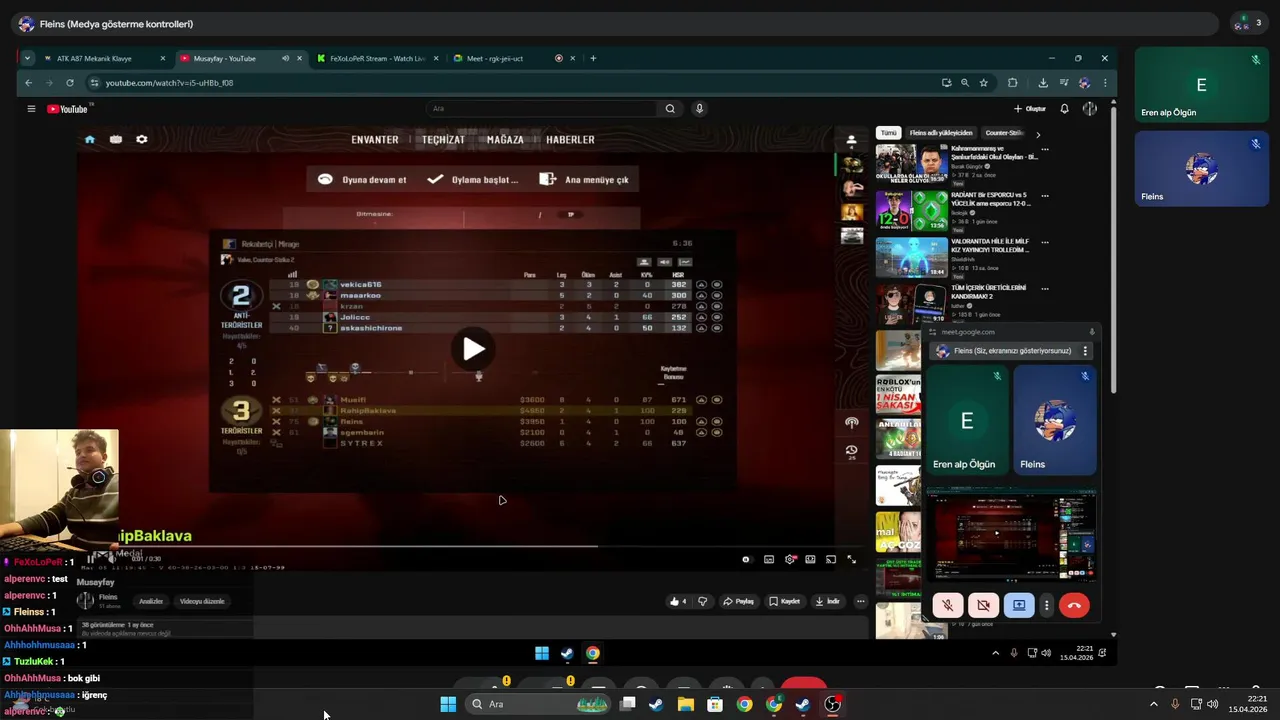Like the video
The height and width of the screenshot is (720, 1280).
point(678,601)
